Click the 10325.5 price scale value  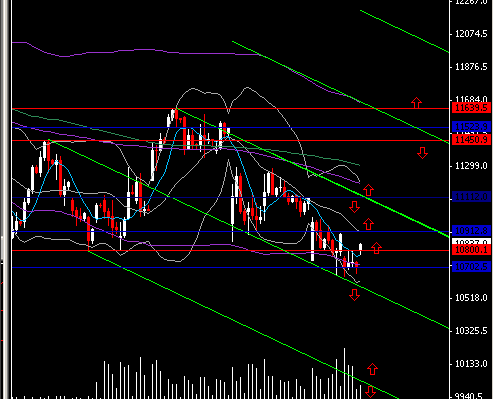click(471, 331)
